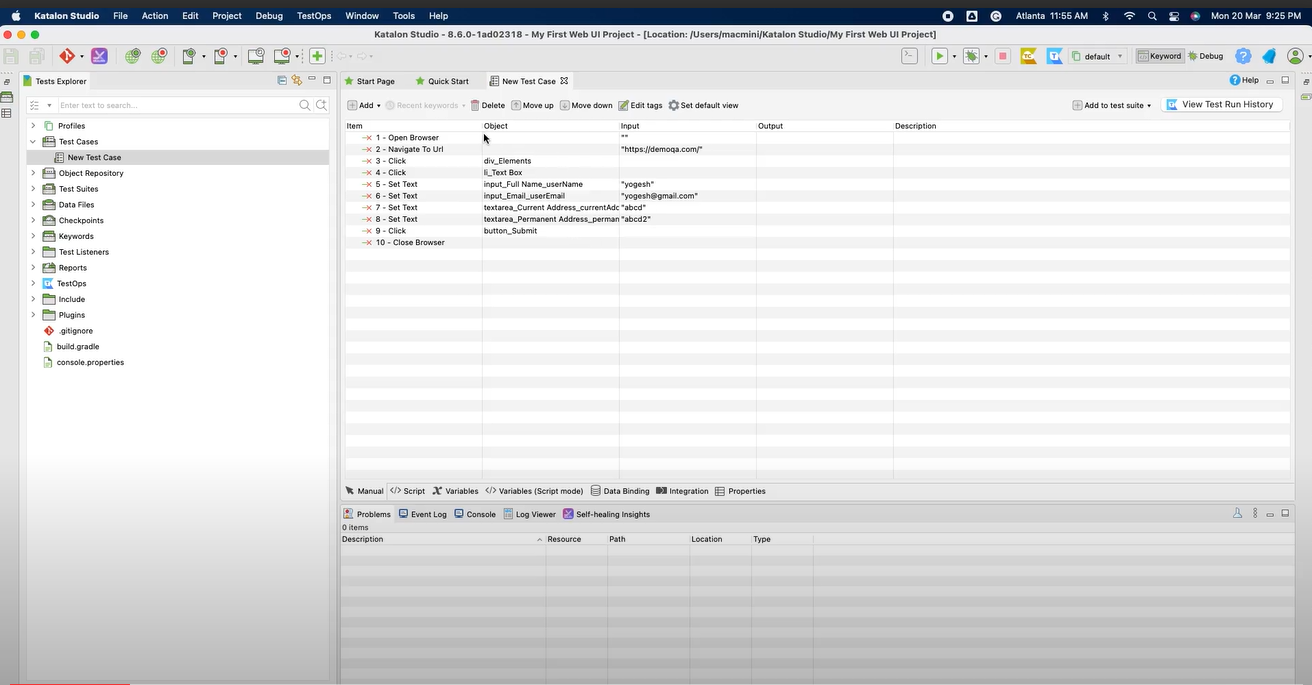Click the Delete button
Viewport: 1312px width, 685px height.
(x=488, y=105)
